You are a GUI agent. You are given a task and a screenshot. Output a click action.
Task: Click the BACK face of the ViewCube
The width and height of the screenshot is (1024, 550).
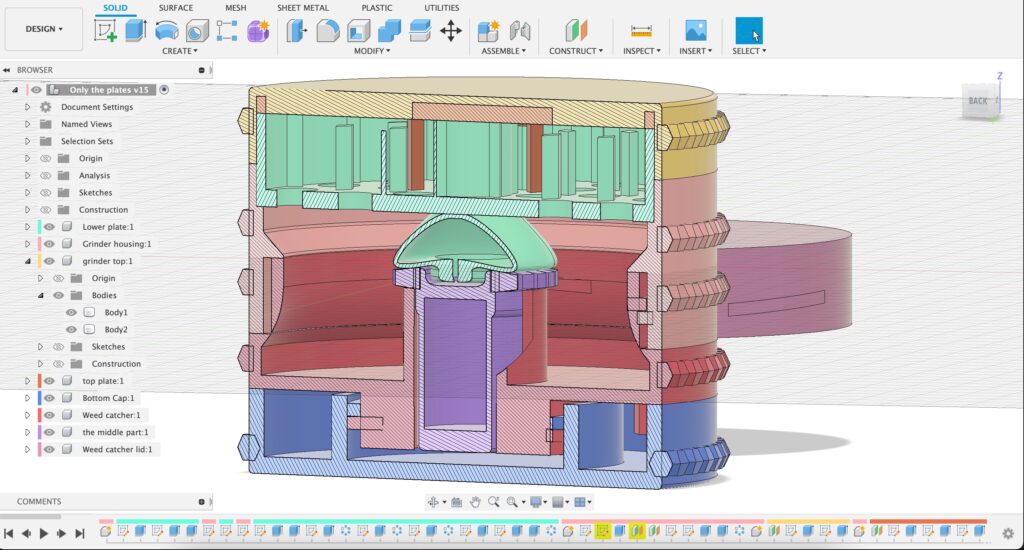(x=977, y=101)
